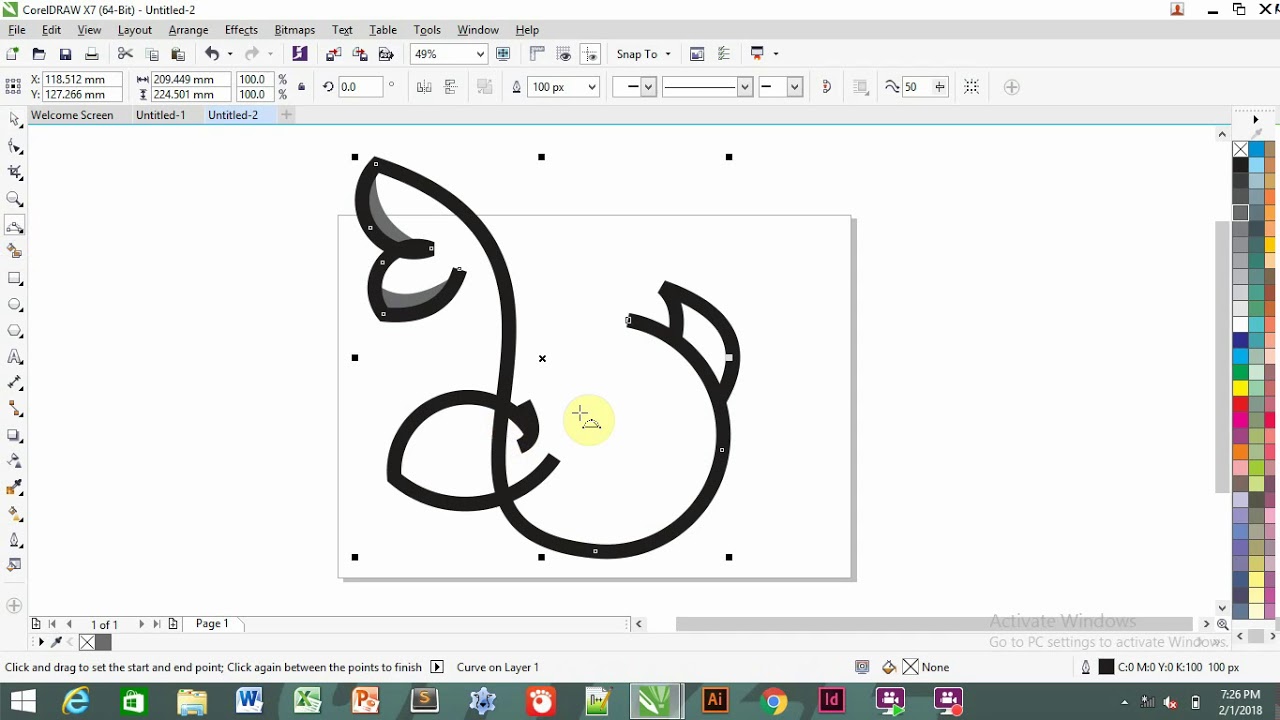Select the Shape edit tool
The image size is (1280, 720).
[x=15, y=147]
